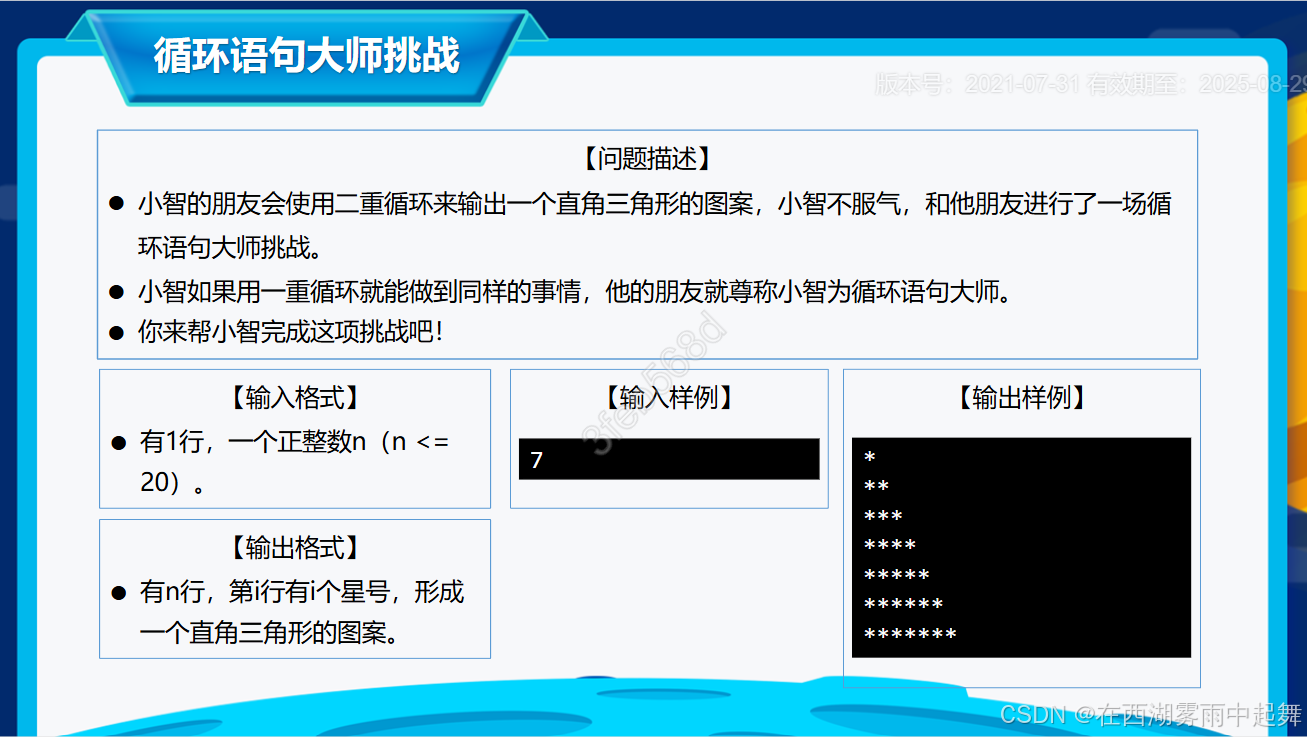Select the 【输出样例】 heading
This screenshot has height=737, width=1307.
coord(1021,398)
